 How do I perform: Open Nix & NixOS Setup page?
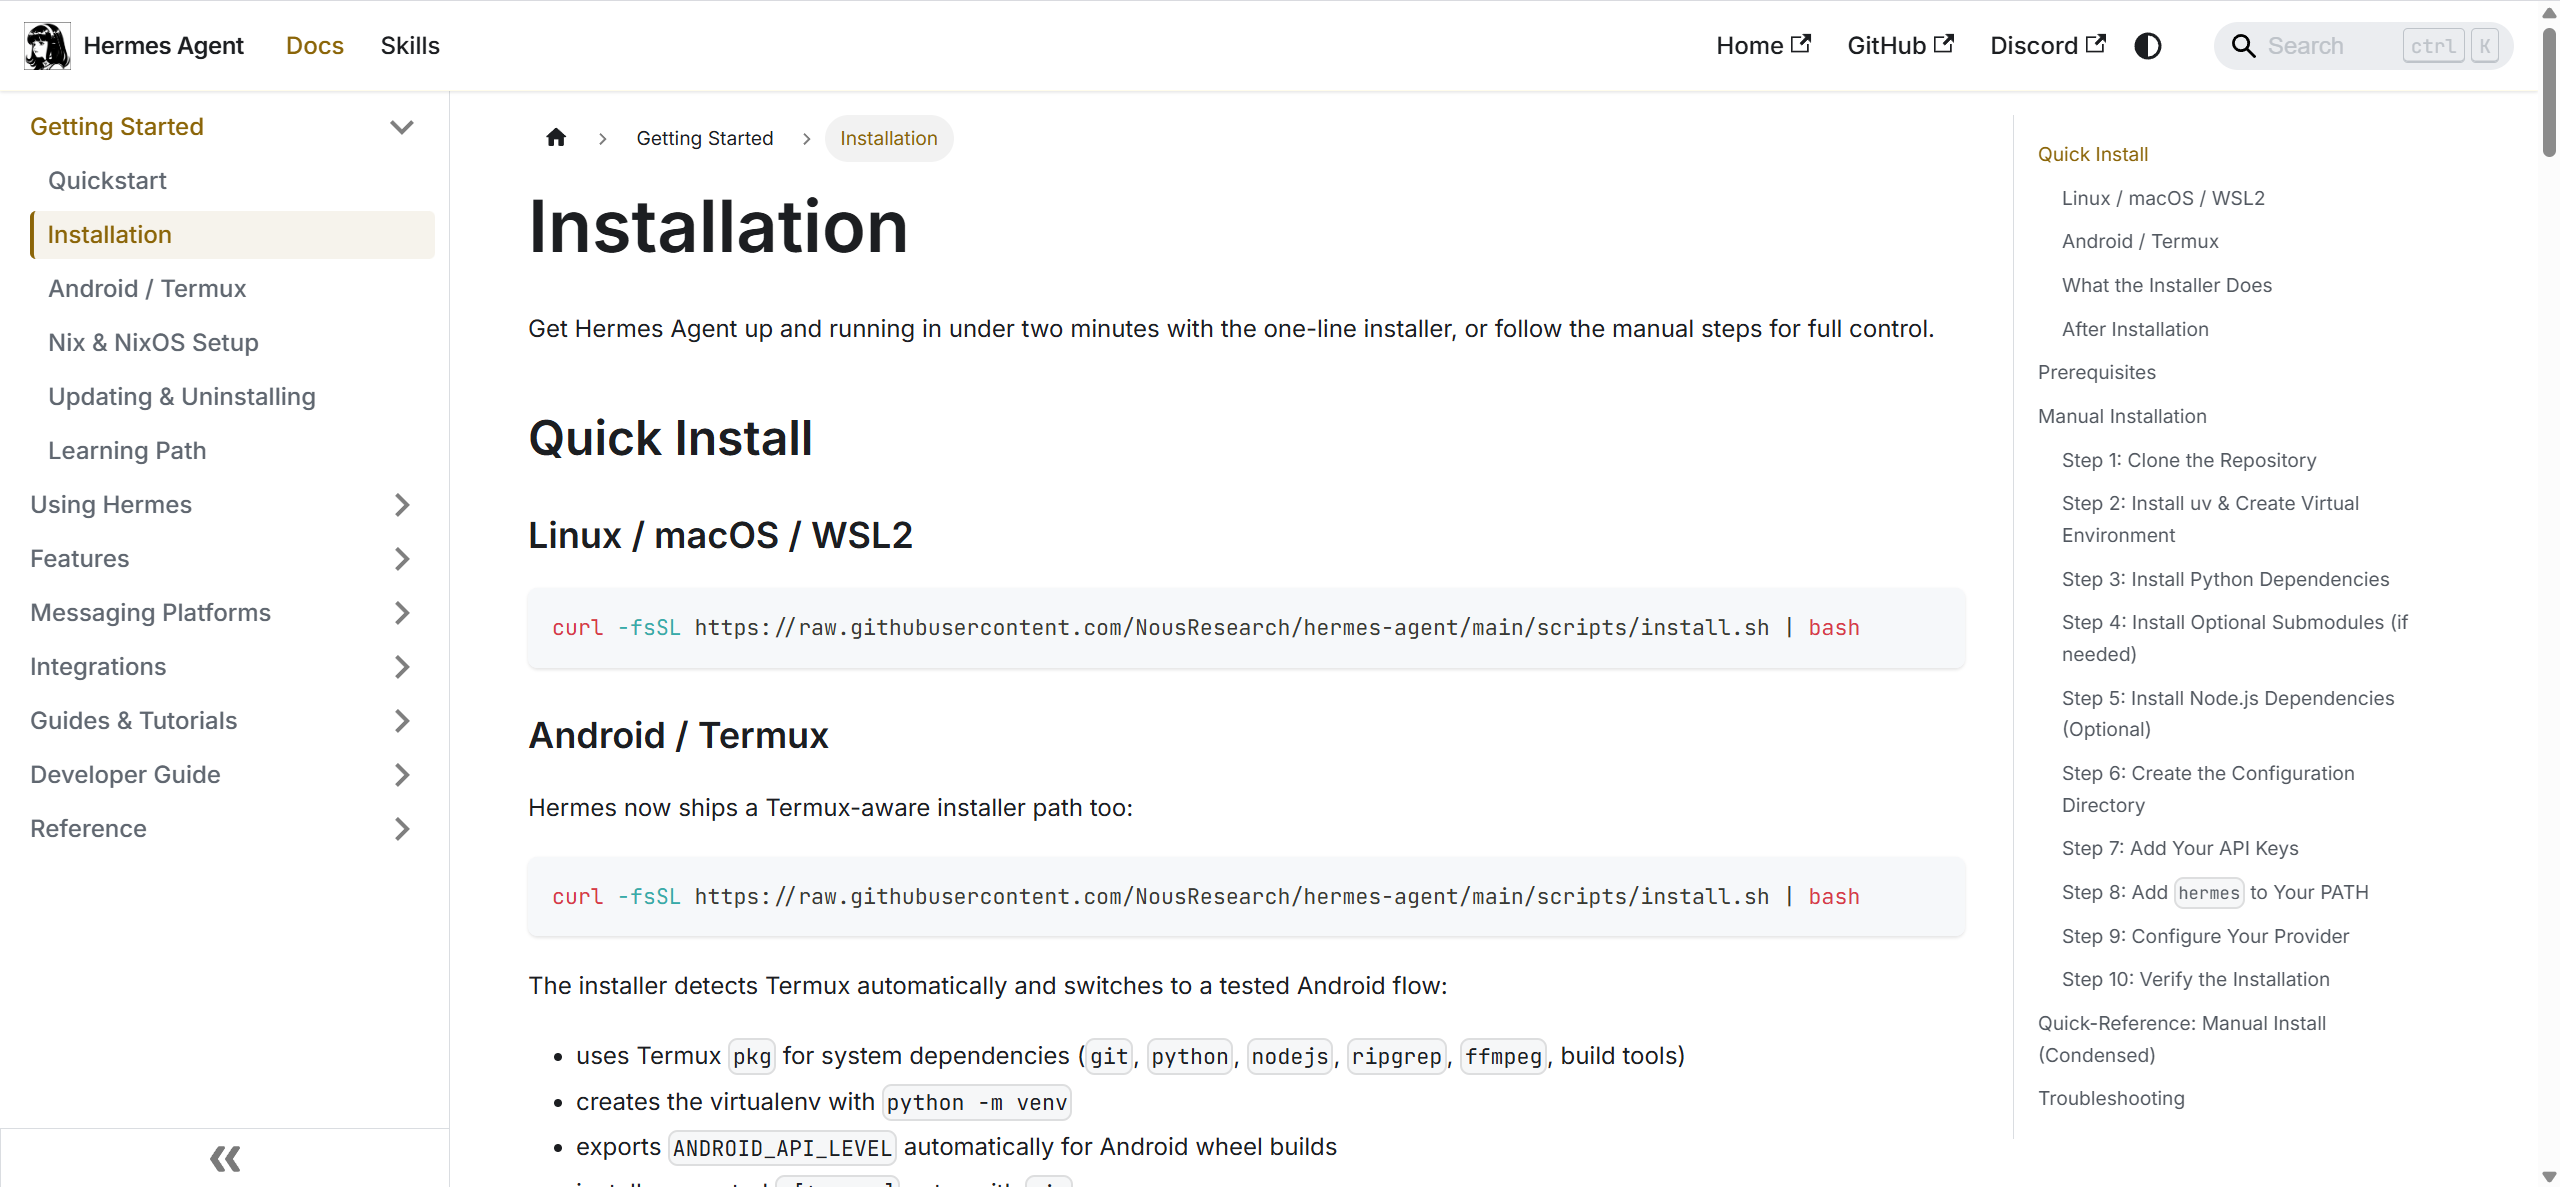[x=153, y=343]
